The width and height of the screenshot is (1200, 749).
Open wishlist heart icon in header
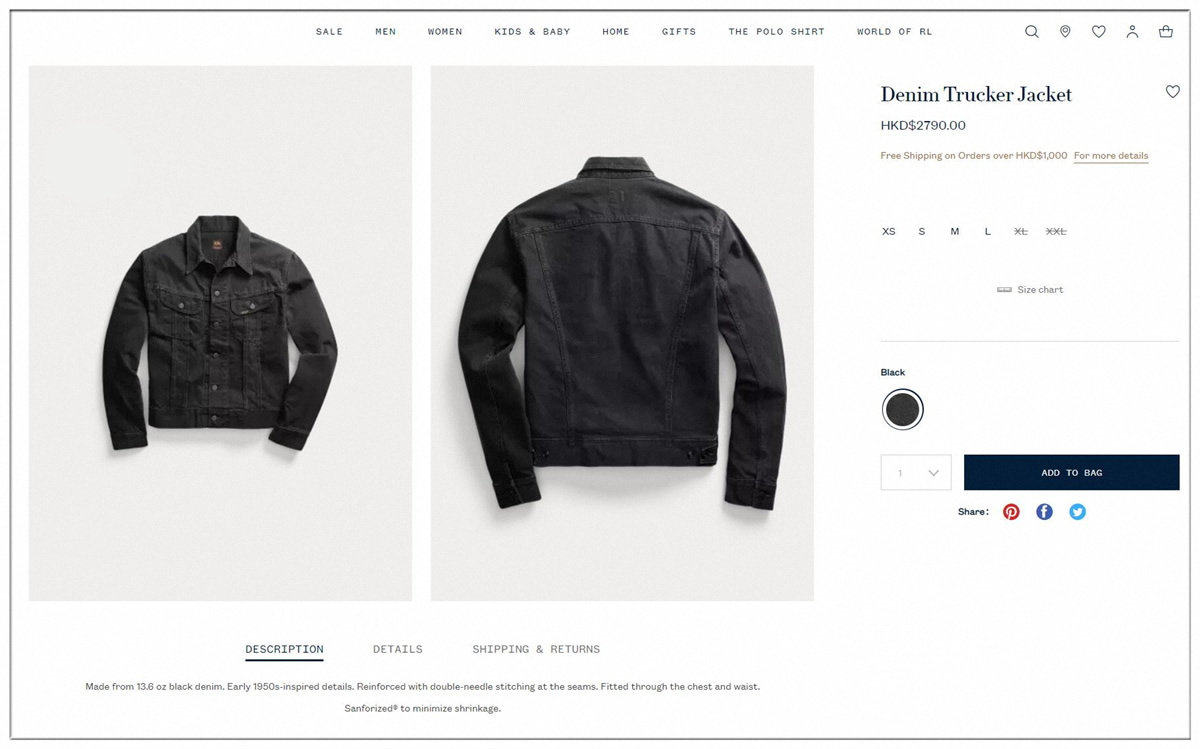(x=1099, y=32)
